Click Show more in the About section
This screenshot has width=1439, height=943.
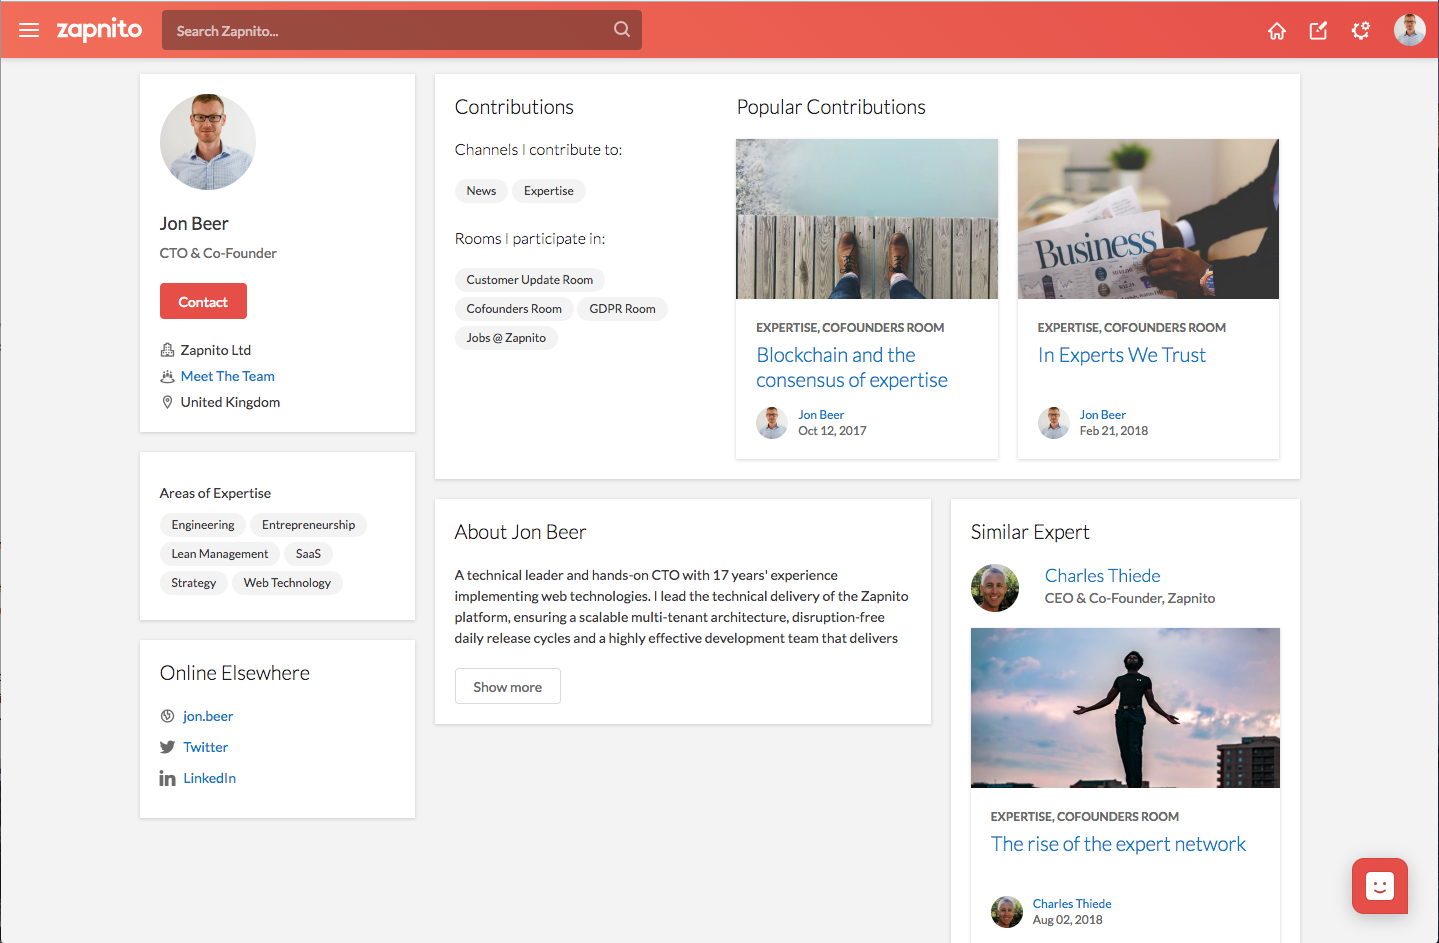(x=507, y=686)
